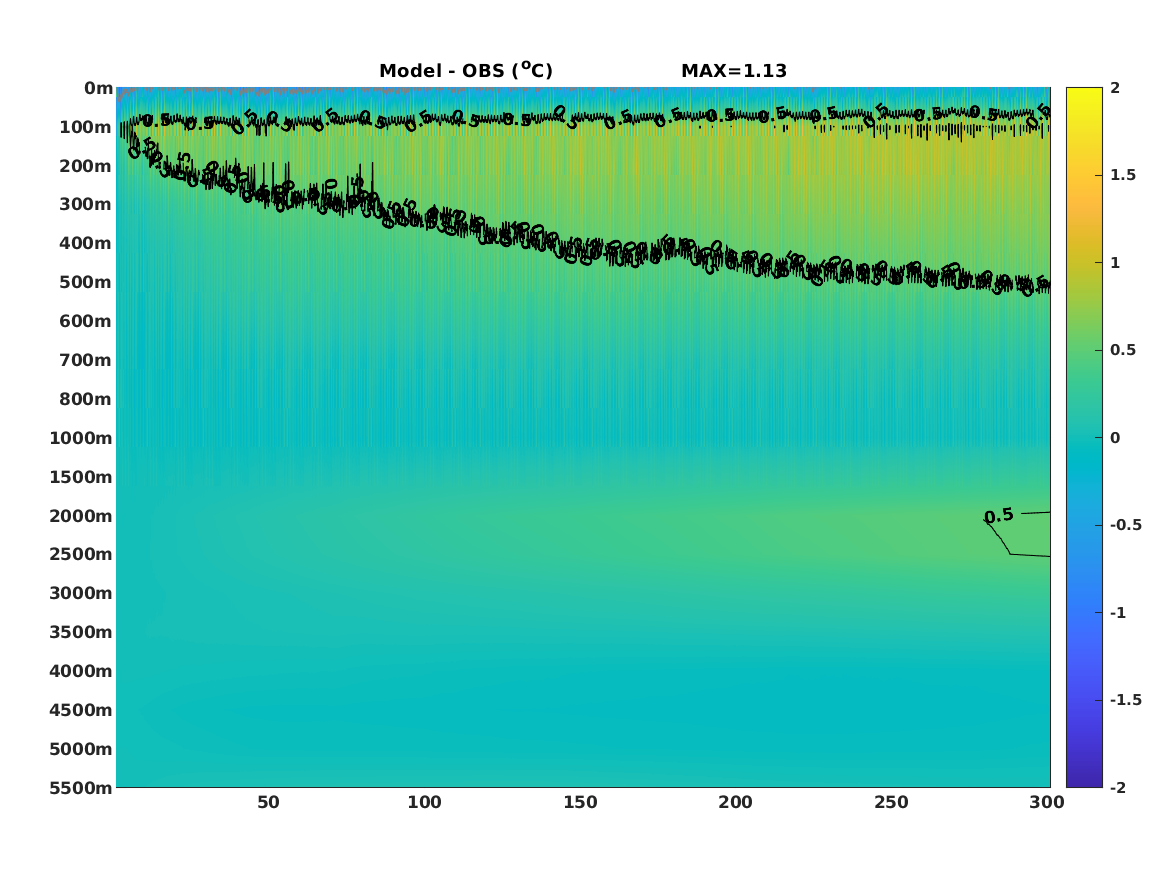Click the '100m' depth axis label
This screenshot has width=1167, height=875.
[86, 127]
